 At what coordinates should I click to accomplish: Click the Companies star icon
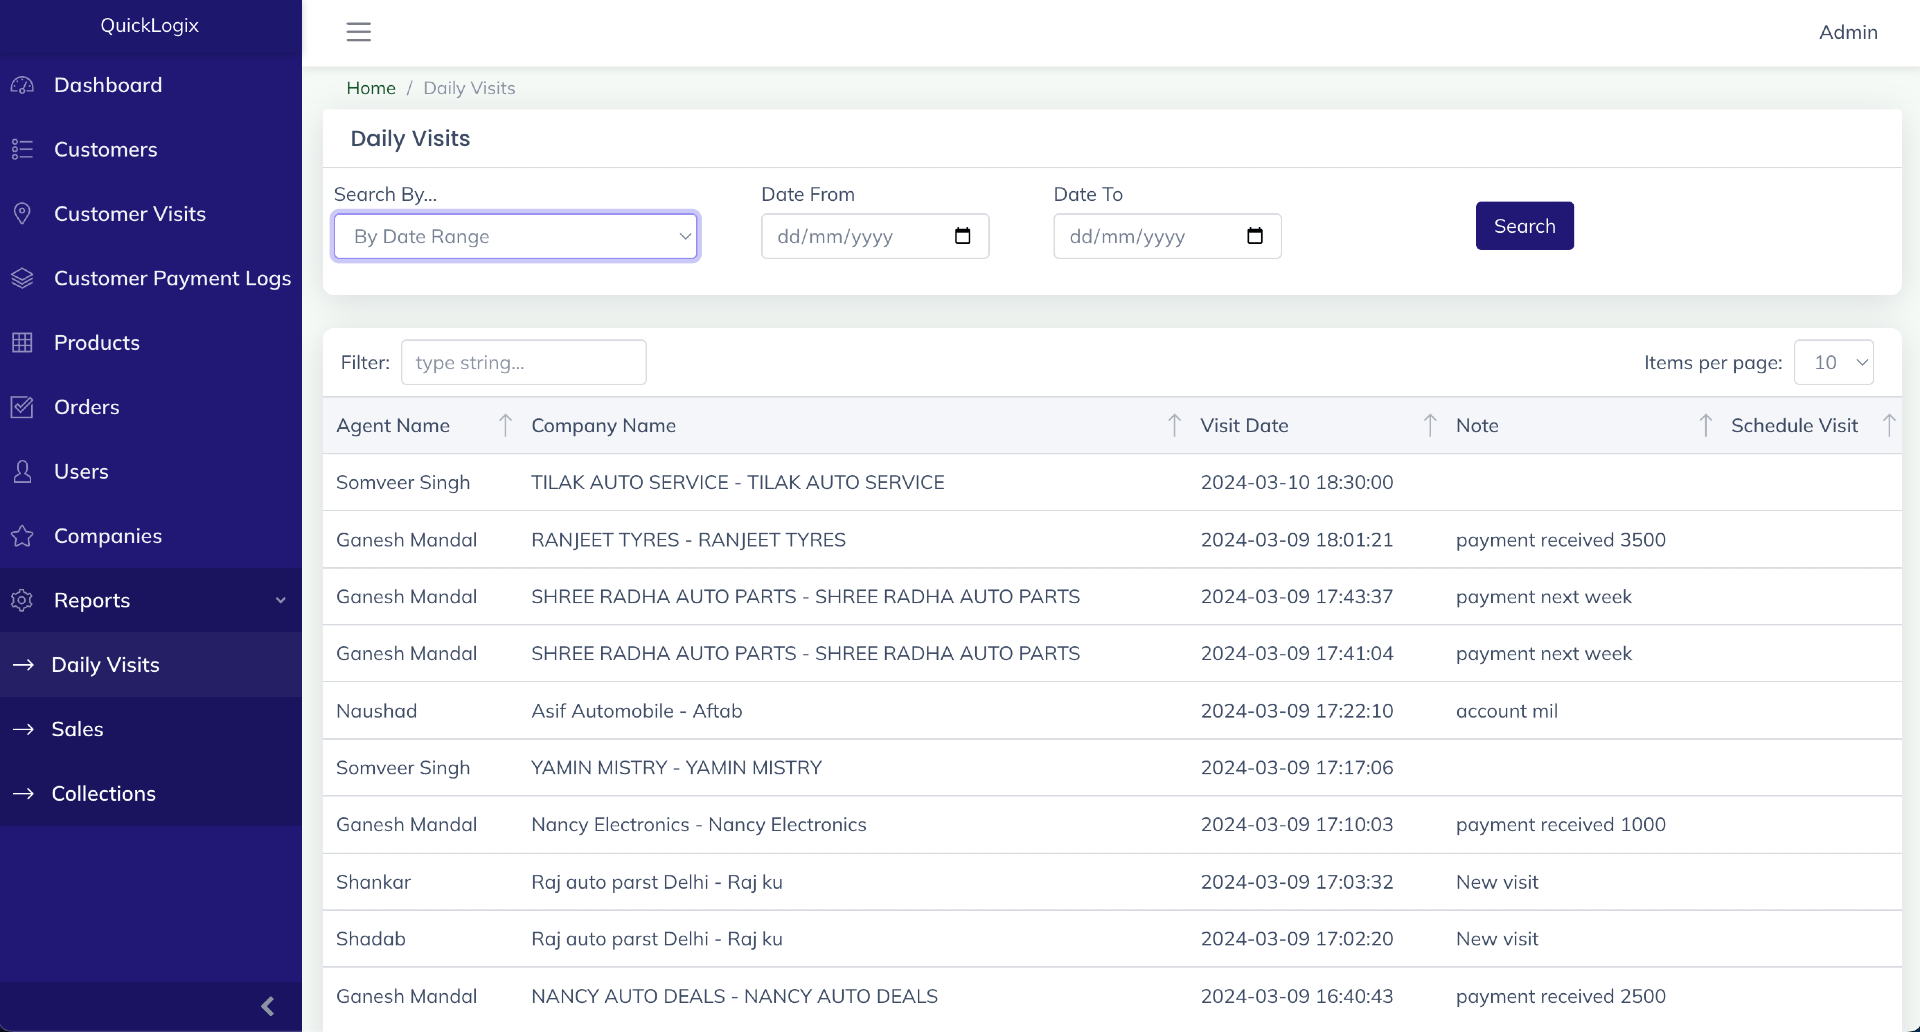(x=22, y=536)
